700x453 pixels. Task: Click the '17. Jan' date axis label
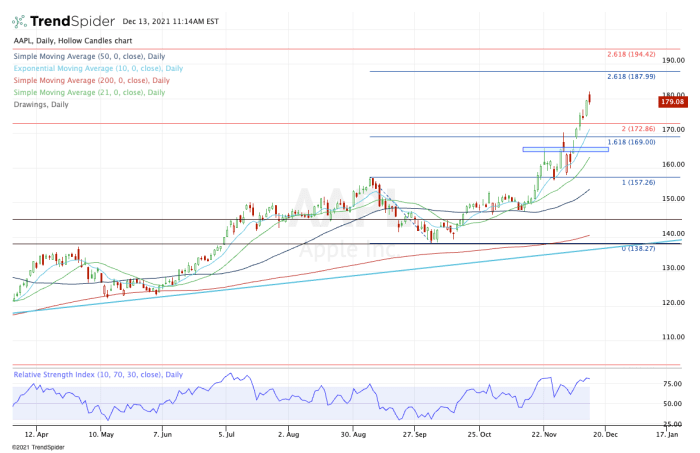coord(667,434)
